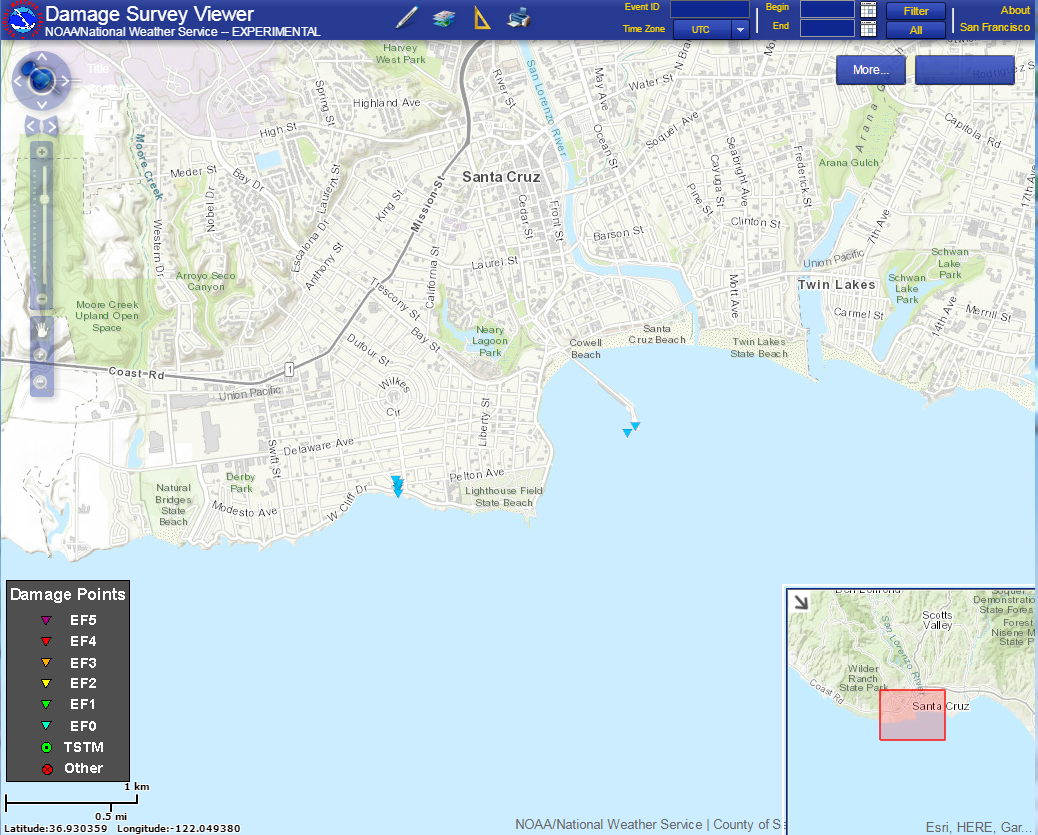
Task: Go to the previous map extent
Action: (31, 126)
